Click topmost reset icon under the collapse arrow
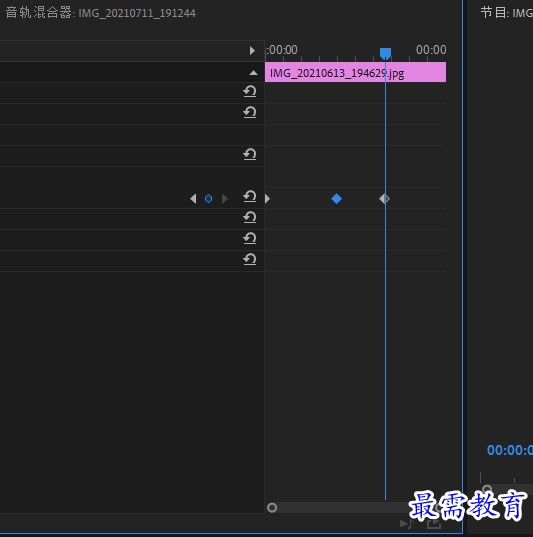533x537 pixels. point(250,91)
